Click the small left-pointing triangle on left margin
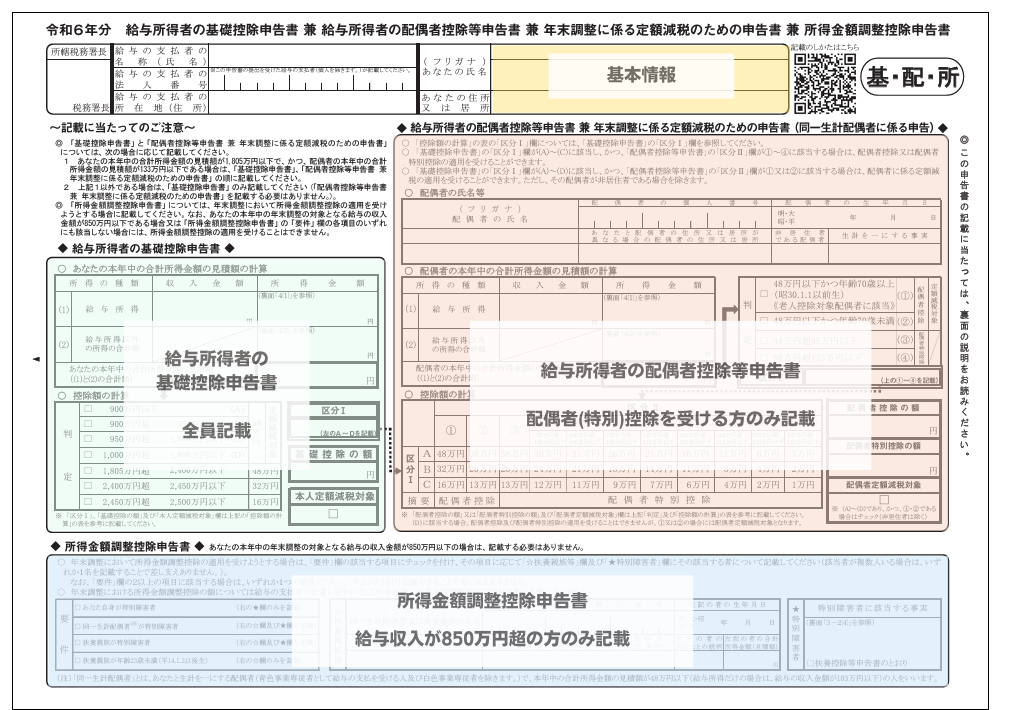The image size is (1009, 710). pyautogui.click(x=37, y=358)
